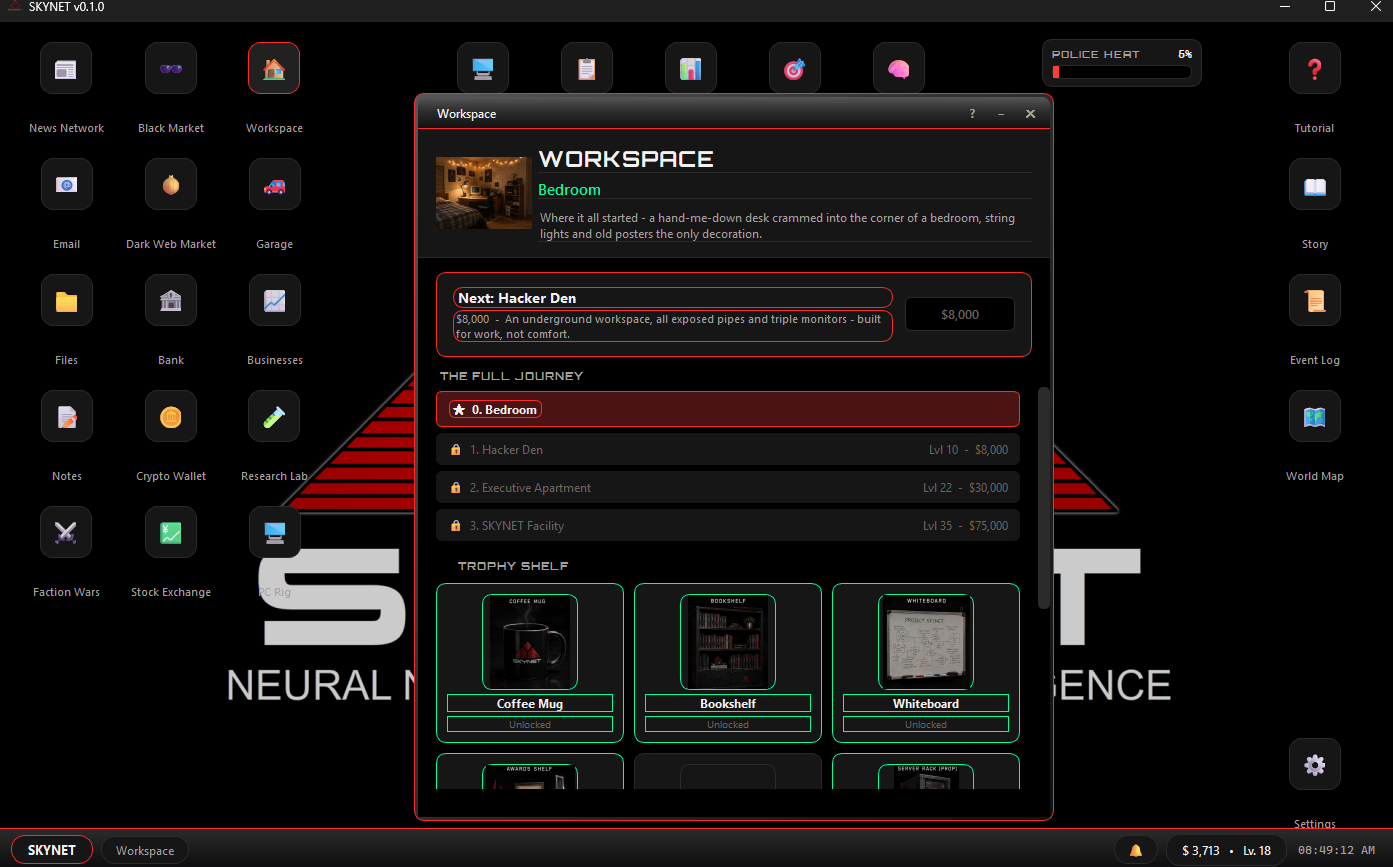Click the '$ 3,713' cash balance in taskbar
The image size is (1393, 867).
click(1201, 851)
